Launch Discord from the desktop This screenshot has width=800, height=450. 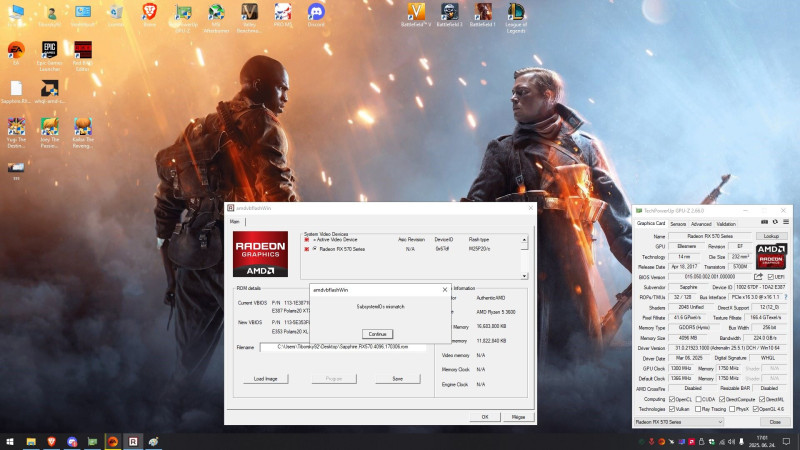(x=316, y=15)
